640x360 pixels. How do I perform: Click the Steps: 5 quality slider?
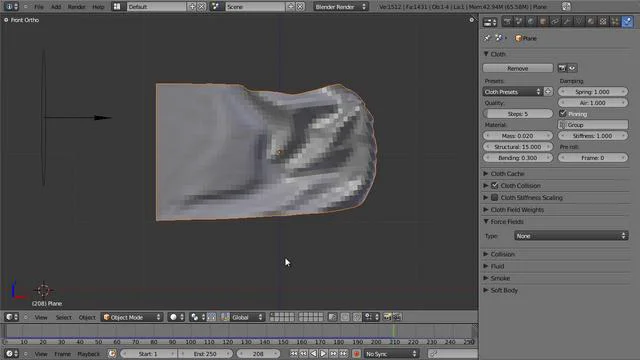point(518,114)
